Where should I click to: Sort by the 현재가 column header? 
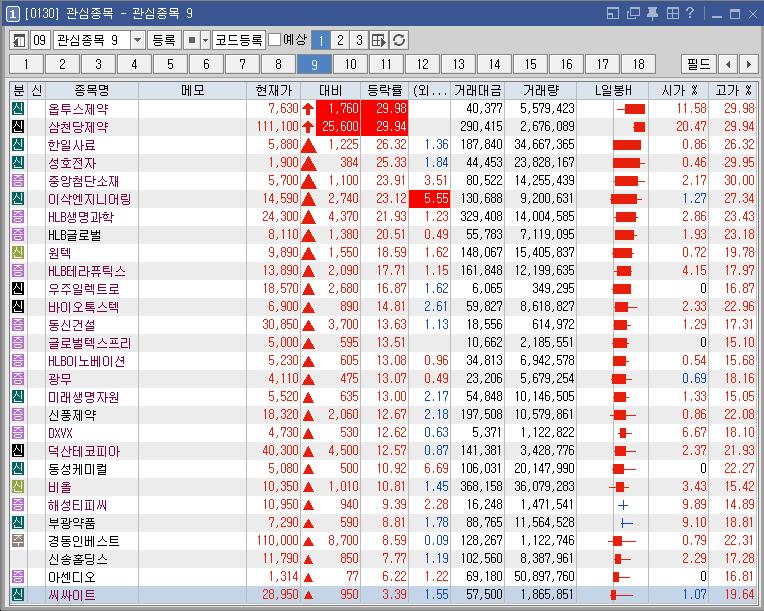click(x=274, y=90)
